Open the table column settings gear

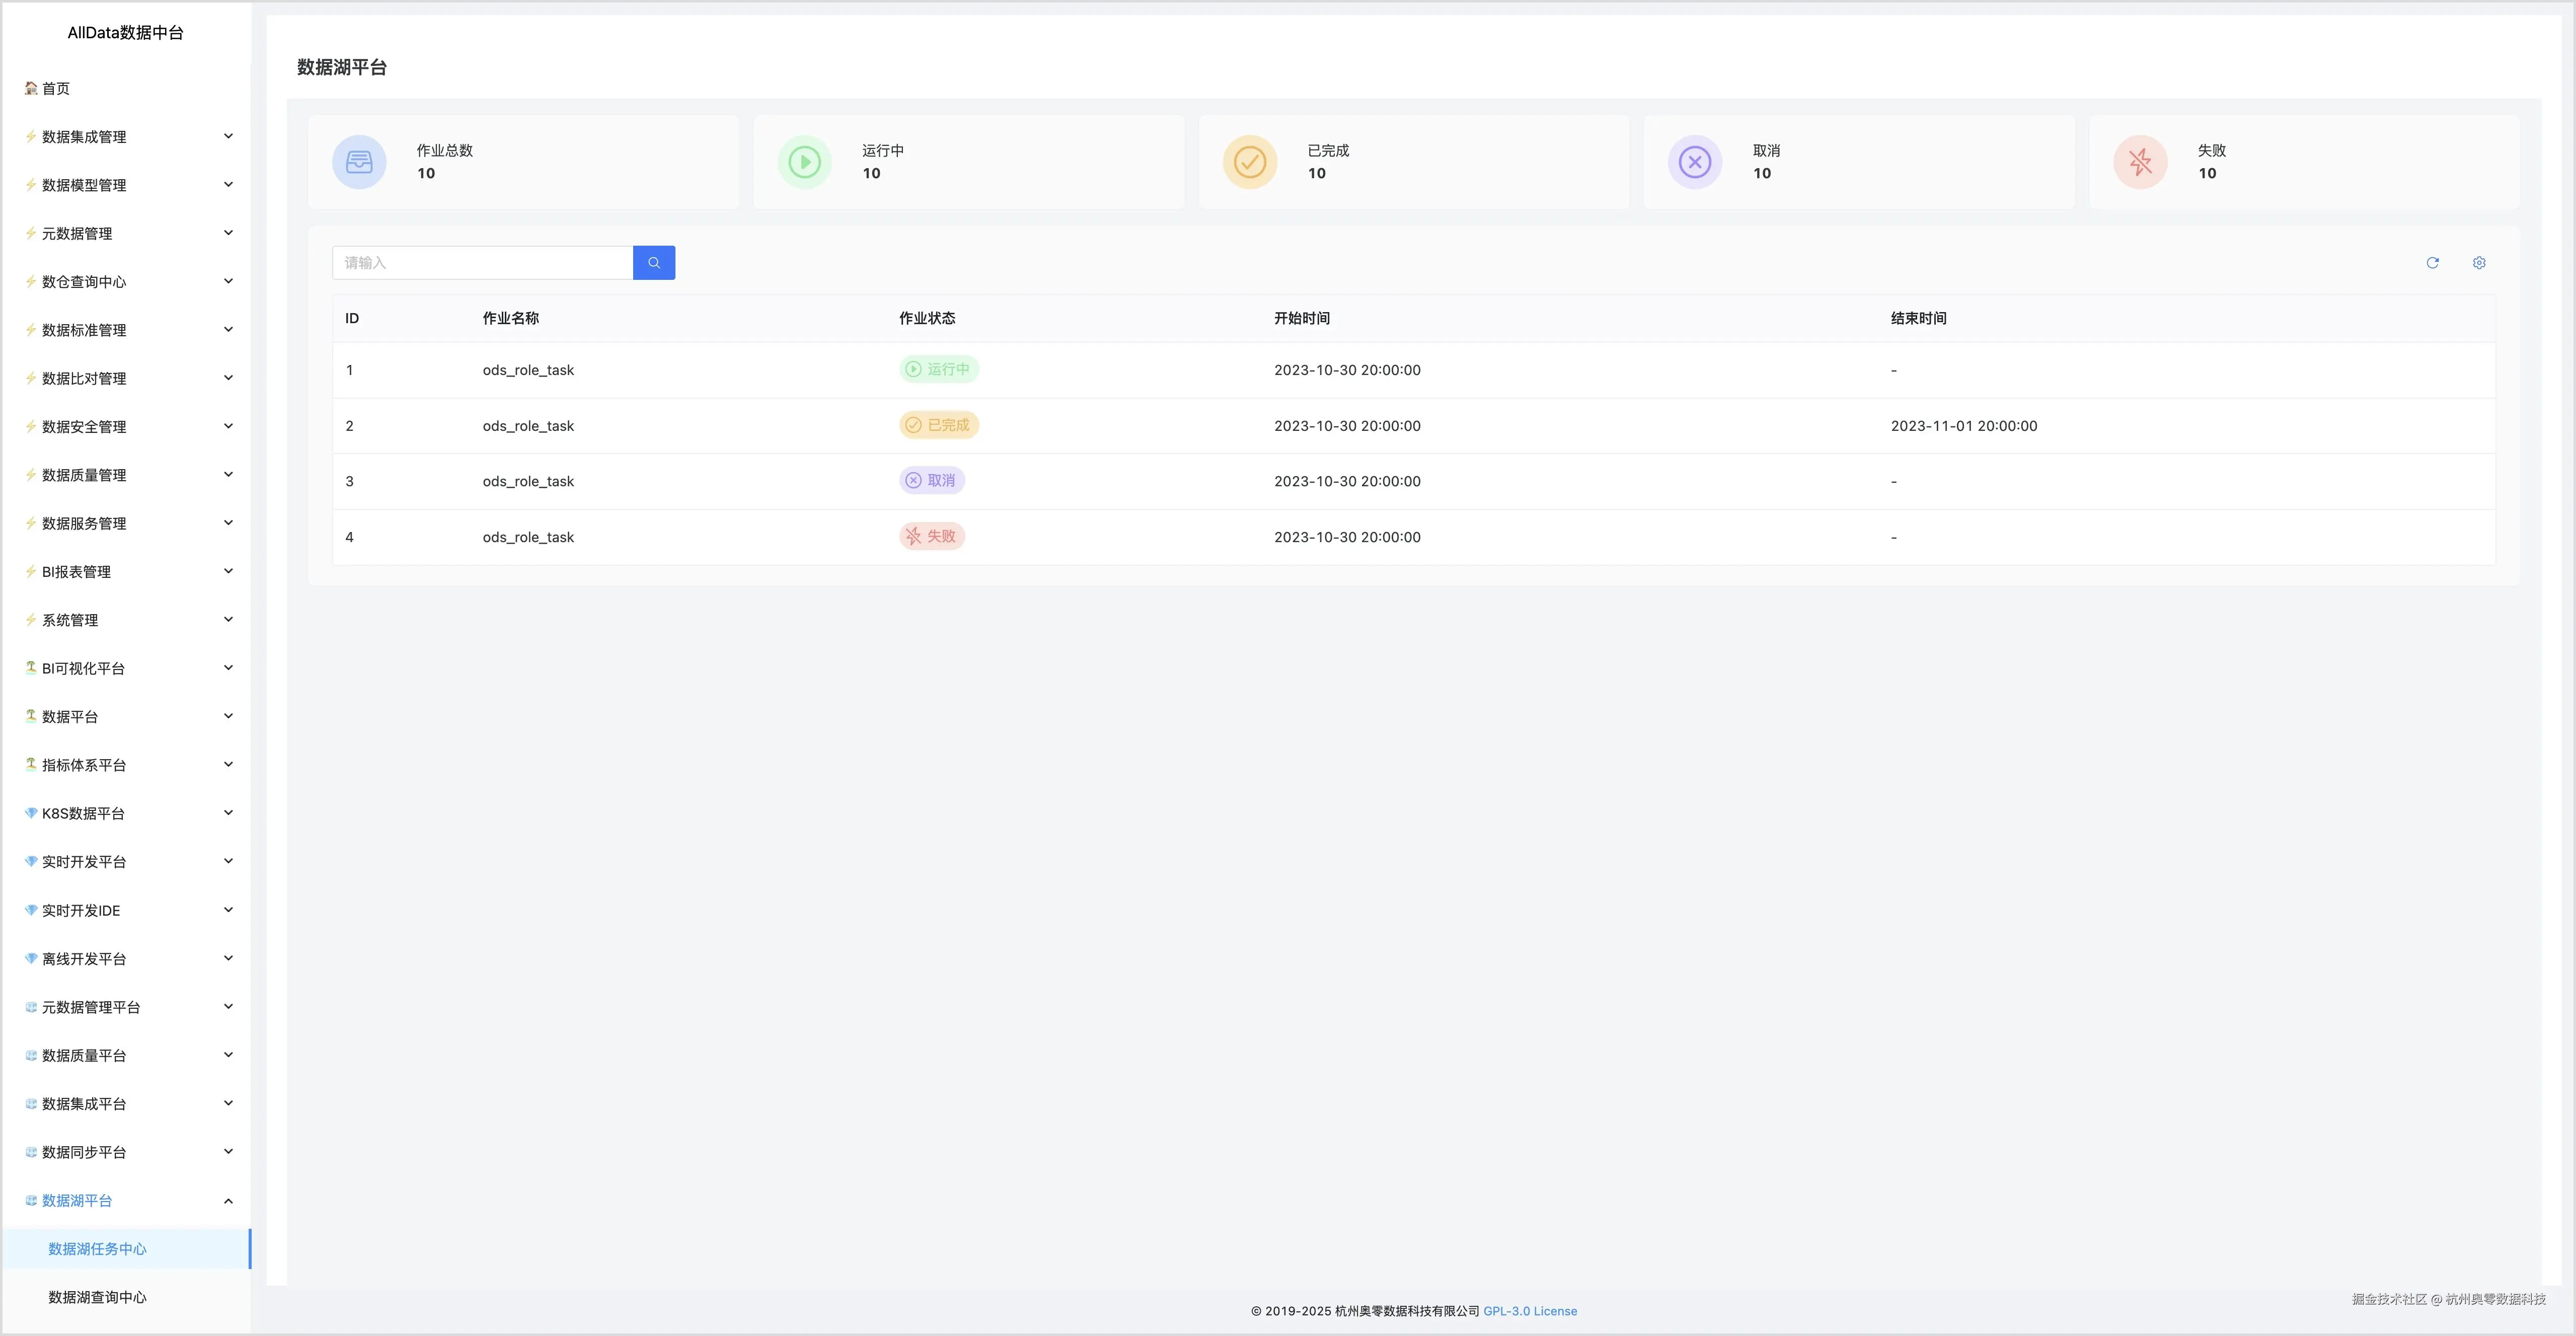[x=2479, y=263]
